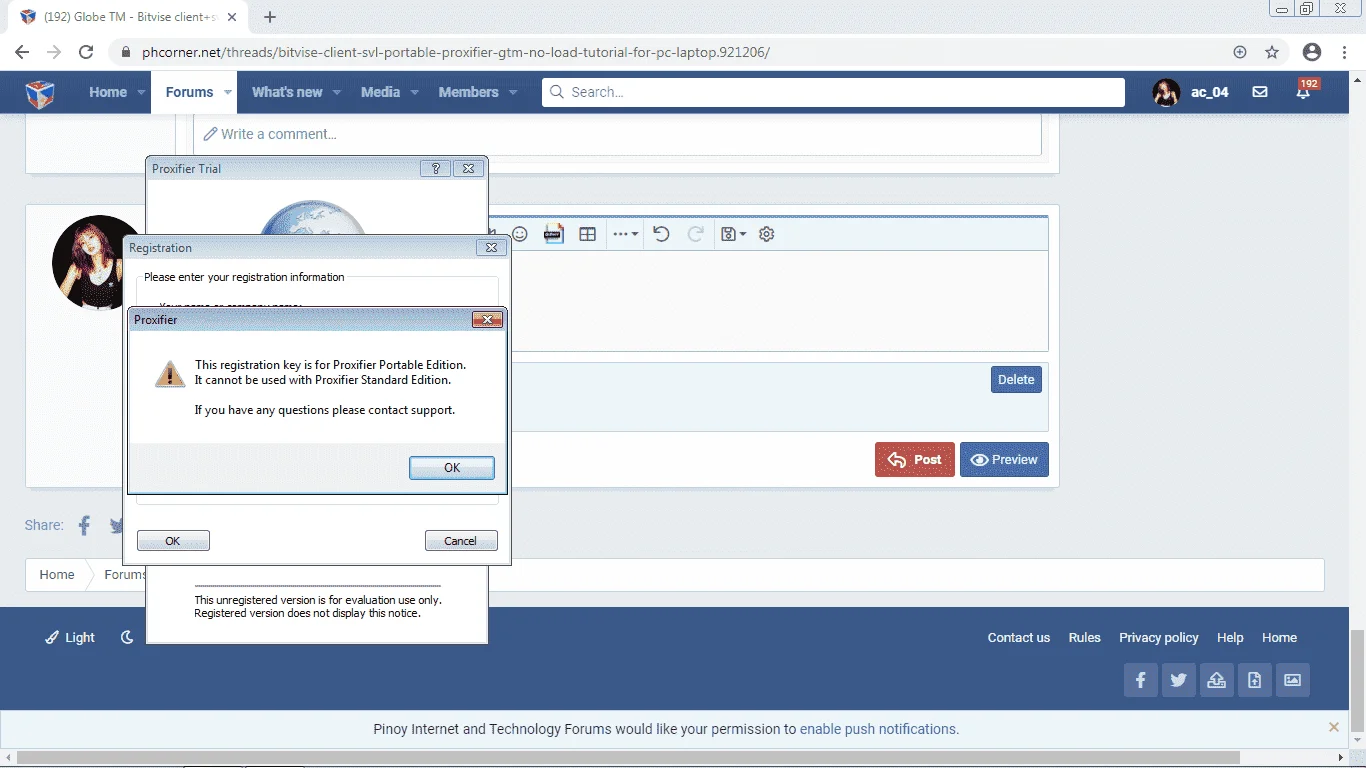Image resolution: width=1366 pixels, height=768 pixels.
Task: Expand the What's new dropdown arrow
Action: point(337,92)
